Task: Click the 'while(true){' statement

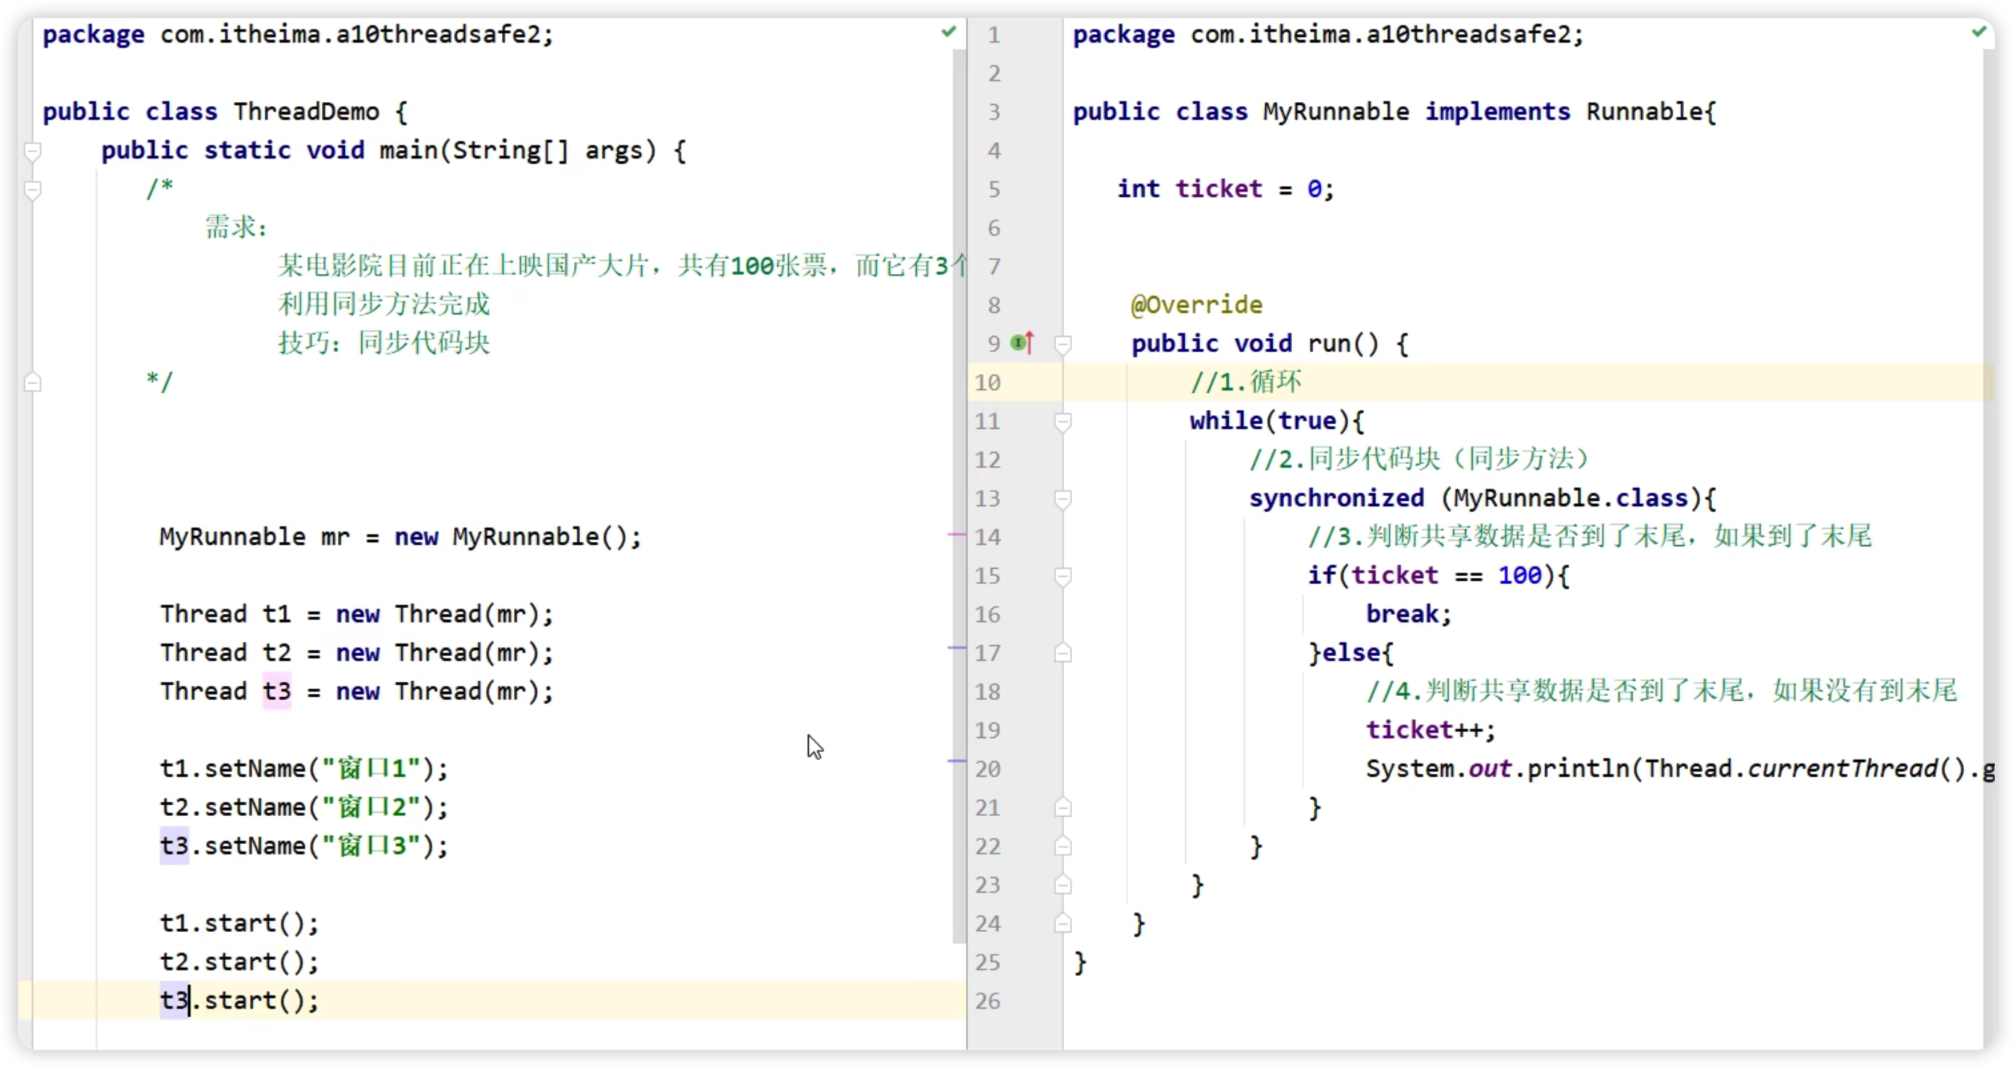Action: point(1276,421)
